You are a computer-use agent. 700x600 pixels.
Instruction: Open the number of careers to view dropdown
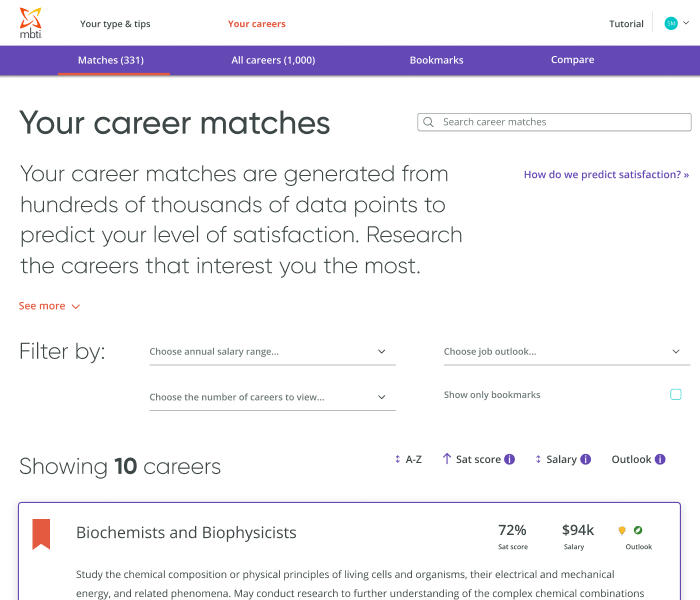268,397
